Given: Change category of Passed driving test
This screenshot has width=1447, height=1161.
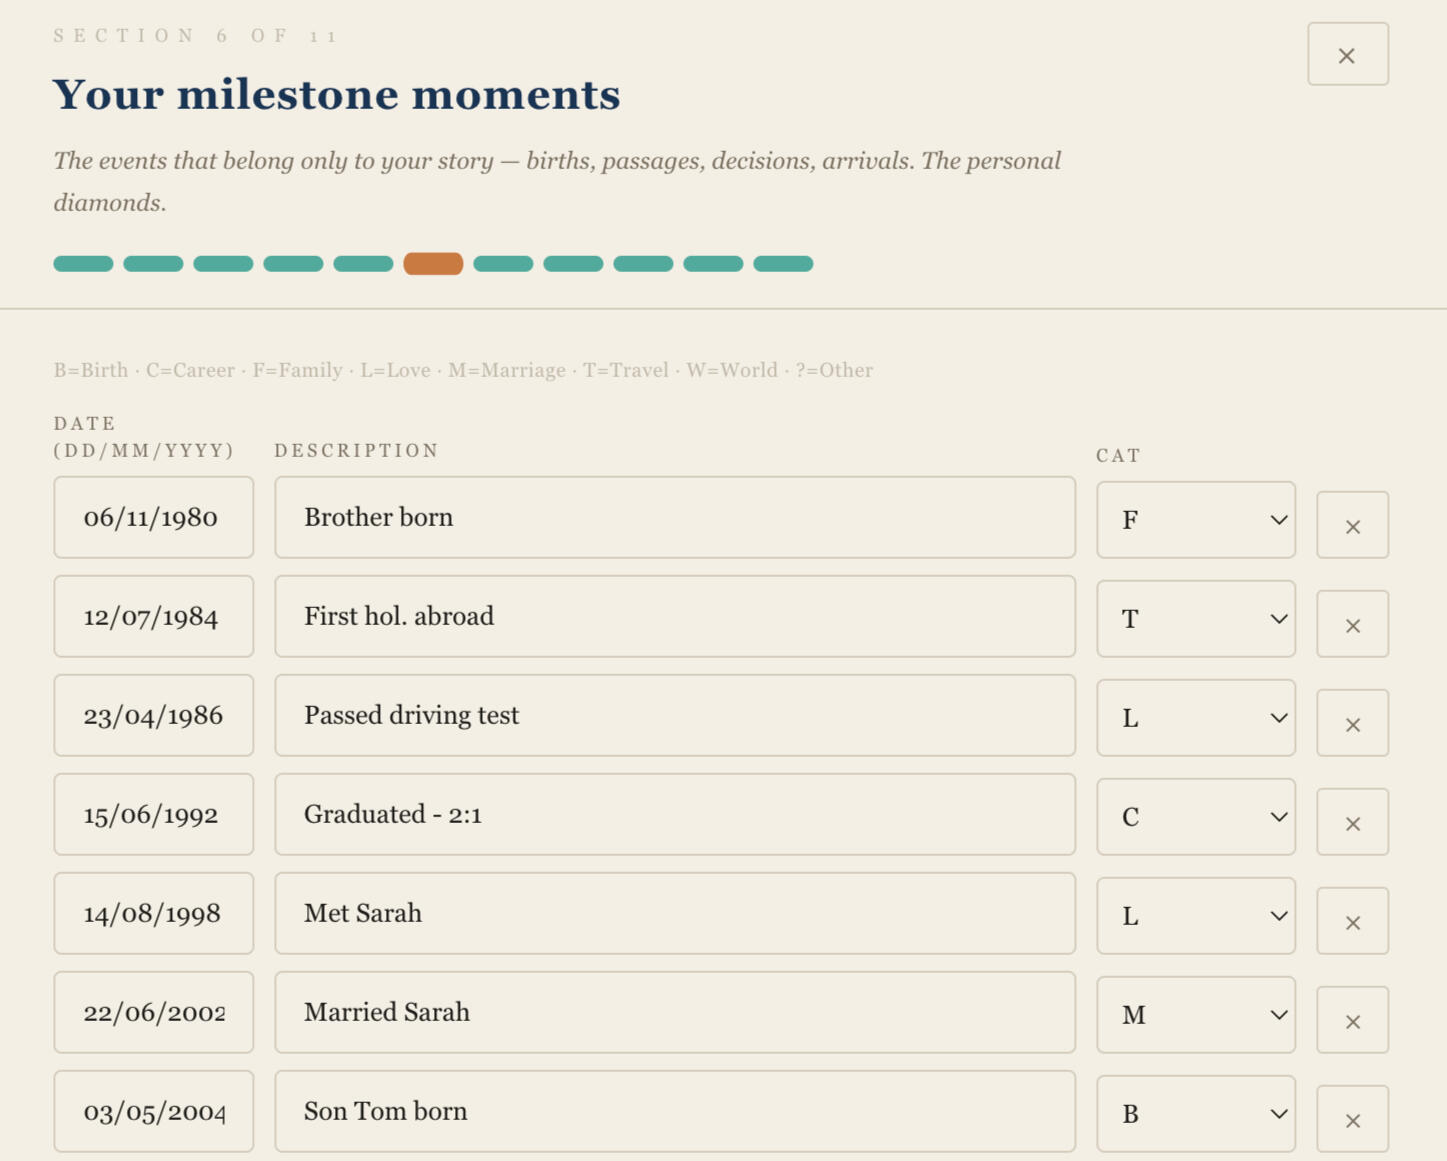Looking at the screenshot, I should pos(1195,718).
